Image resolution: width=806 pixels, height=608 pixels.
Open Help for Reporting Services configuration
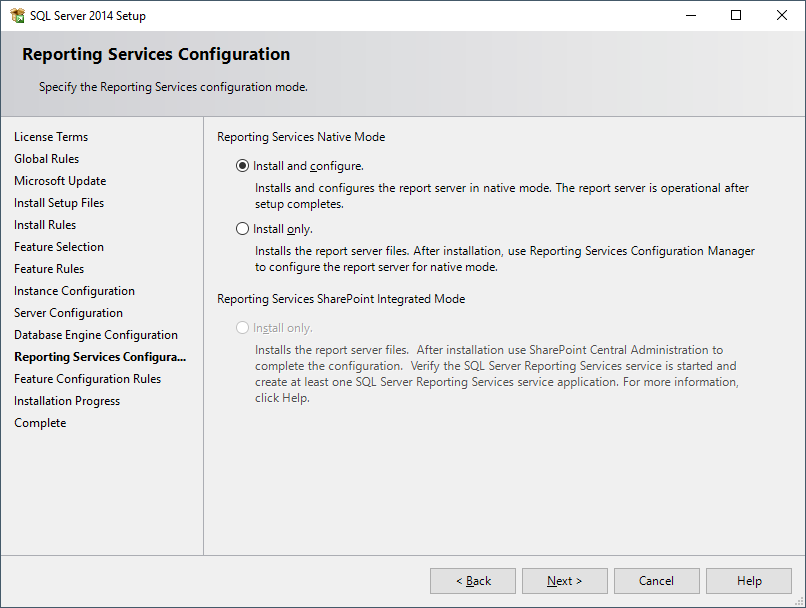coord(748,581)
